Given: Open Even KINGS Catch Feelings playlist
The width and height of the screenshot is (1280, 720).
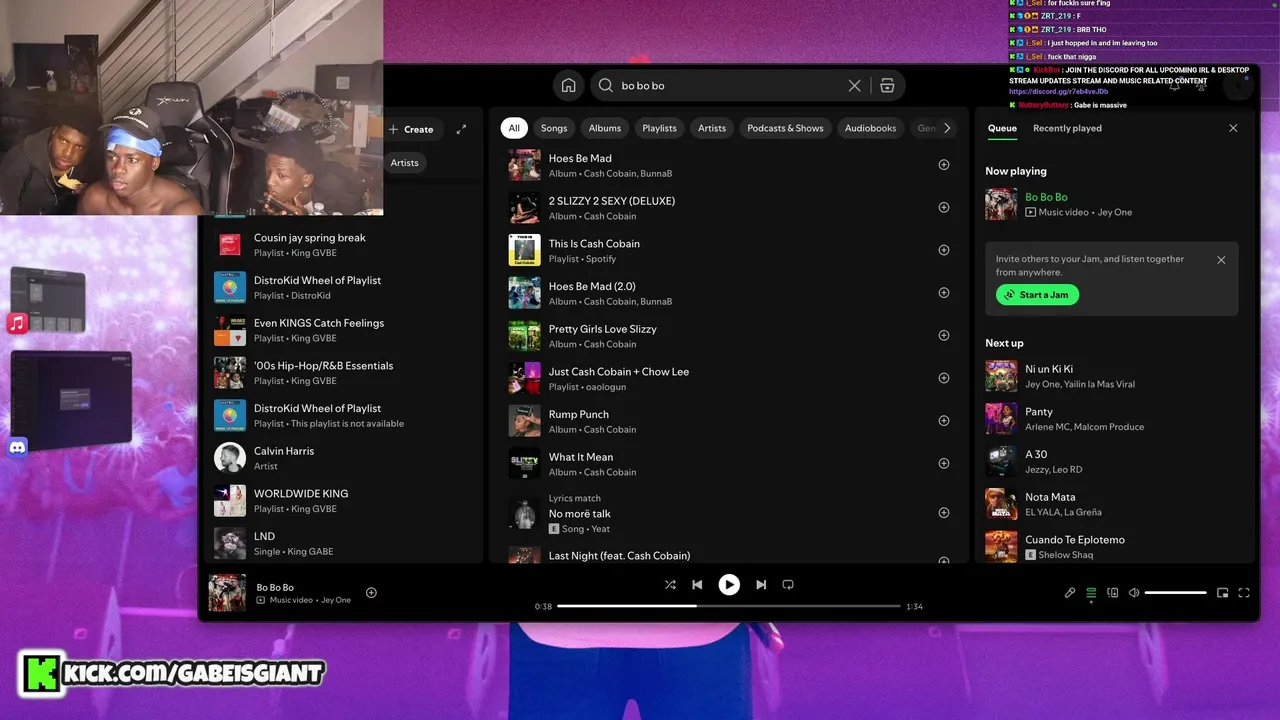Looking at the screenshot, I should pos(340,330).
